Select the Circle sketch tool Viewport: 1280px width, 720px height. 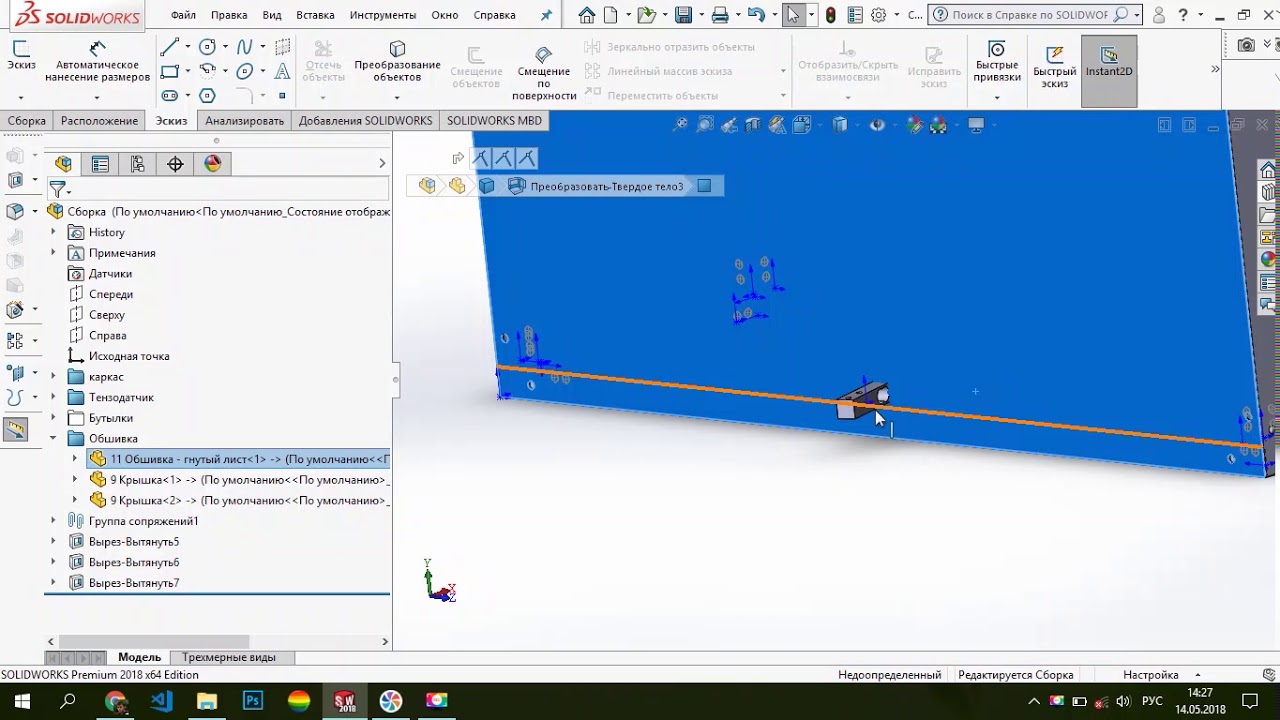point(207,47)
